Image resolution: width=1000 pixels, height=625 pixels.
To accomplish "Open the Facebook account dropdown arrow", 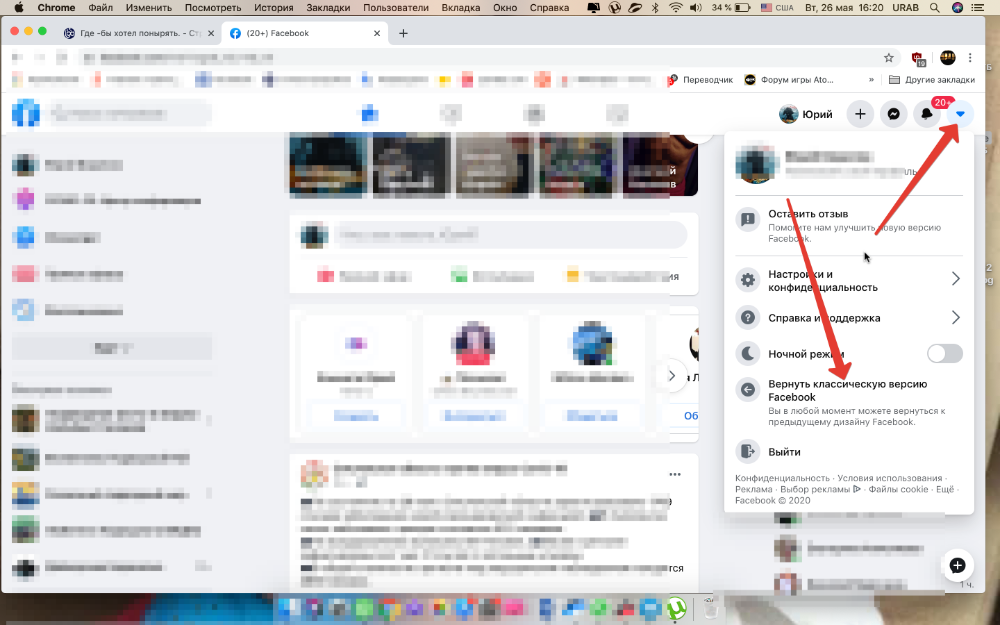I will click(x=960, y=114).
